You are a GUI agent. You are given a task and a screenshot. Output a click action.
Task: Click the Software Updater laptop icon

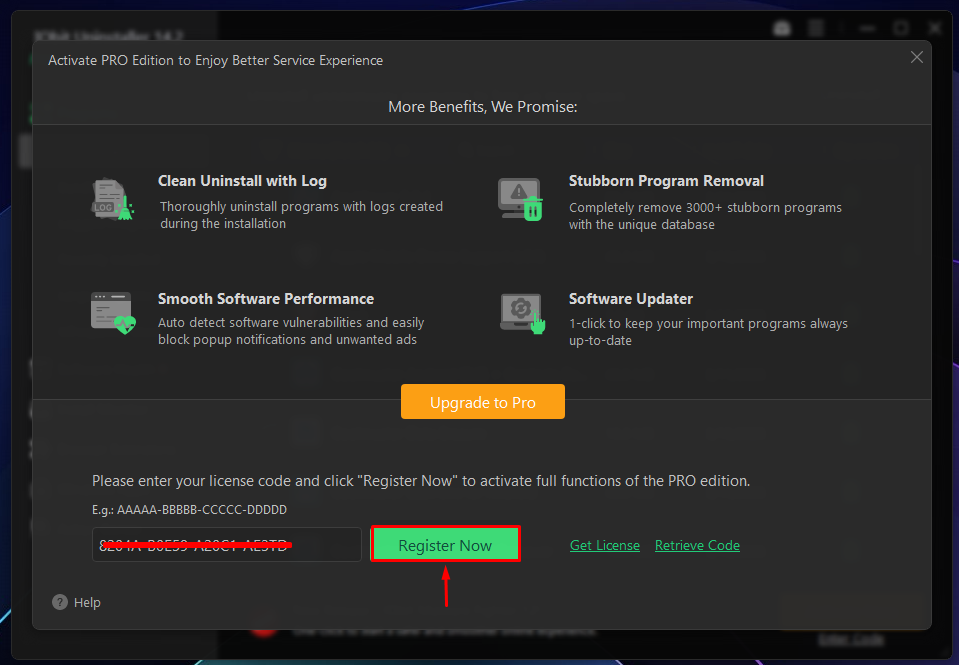[523, 313]
